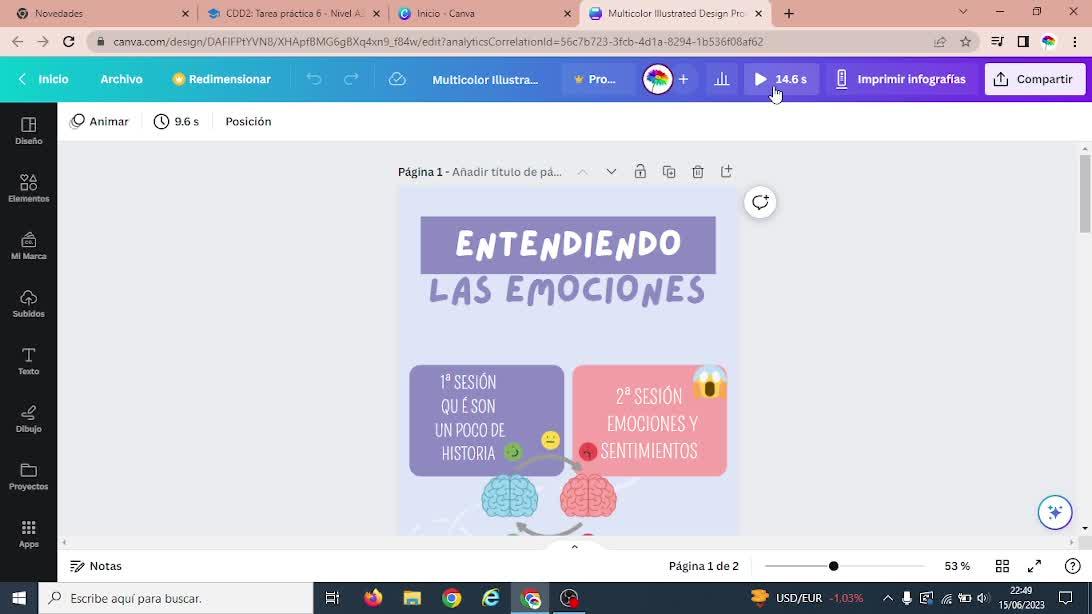Screen dimensions: 1092x614
Task: Add a new page after page 1
Action: click(x=726, y=171)
